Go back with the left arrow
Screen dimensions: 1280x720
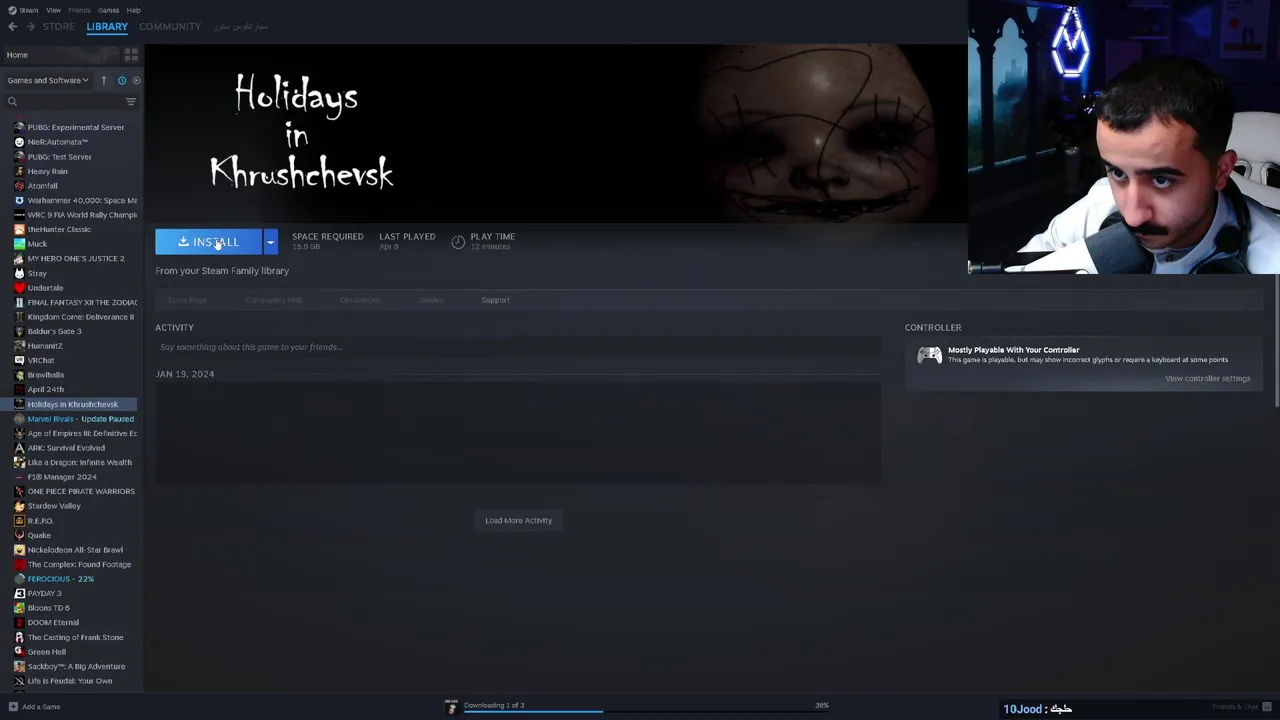[x=13, y=27]
